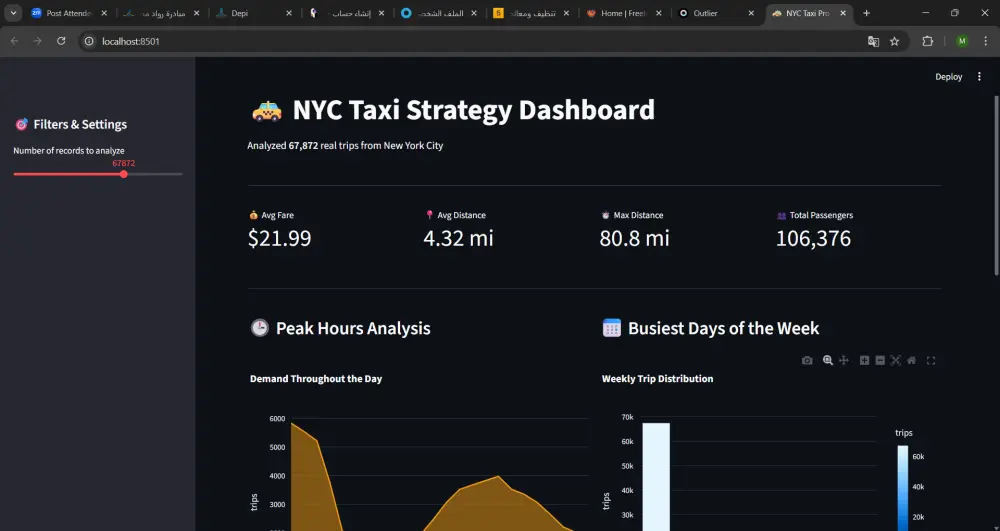
Task: Download the weekly chart as PNG (camera icon)
Action: coord(807,360)
